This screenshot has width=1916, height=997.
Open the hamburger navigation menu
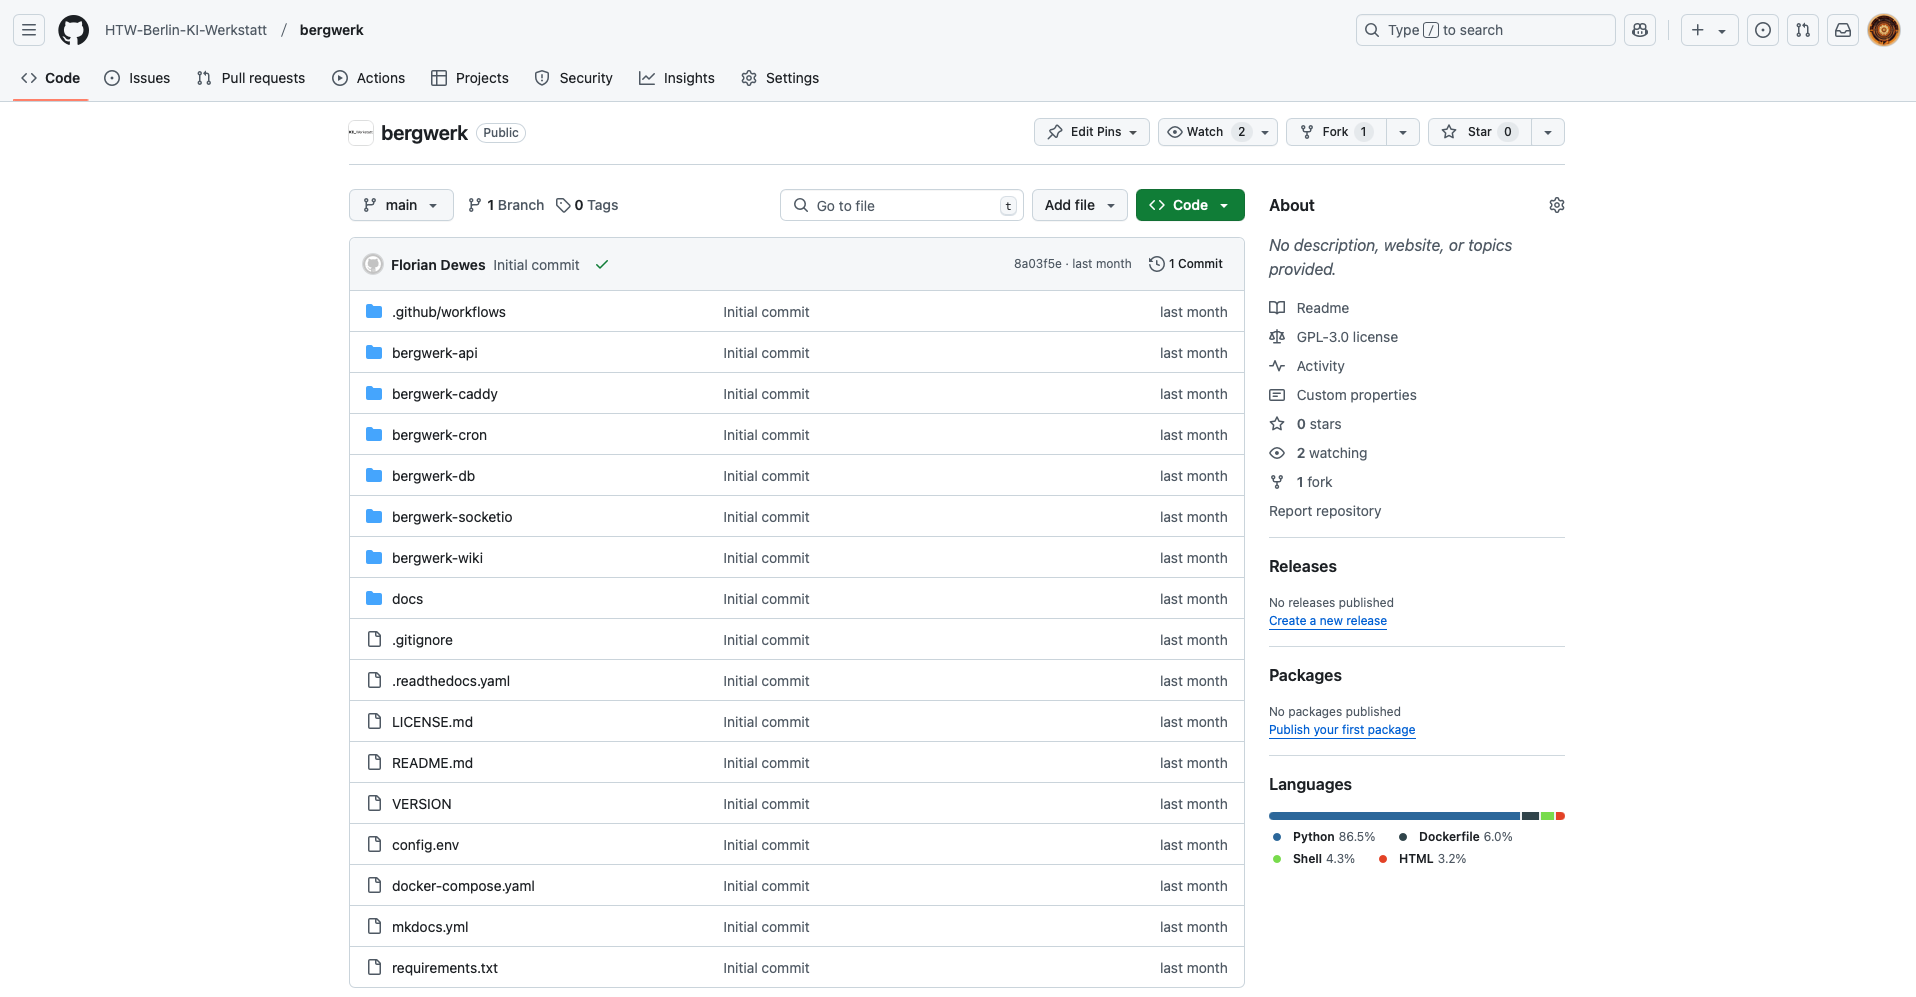pyautogui.click(x=29, y=30)
